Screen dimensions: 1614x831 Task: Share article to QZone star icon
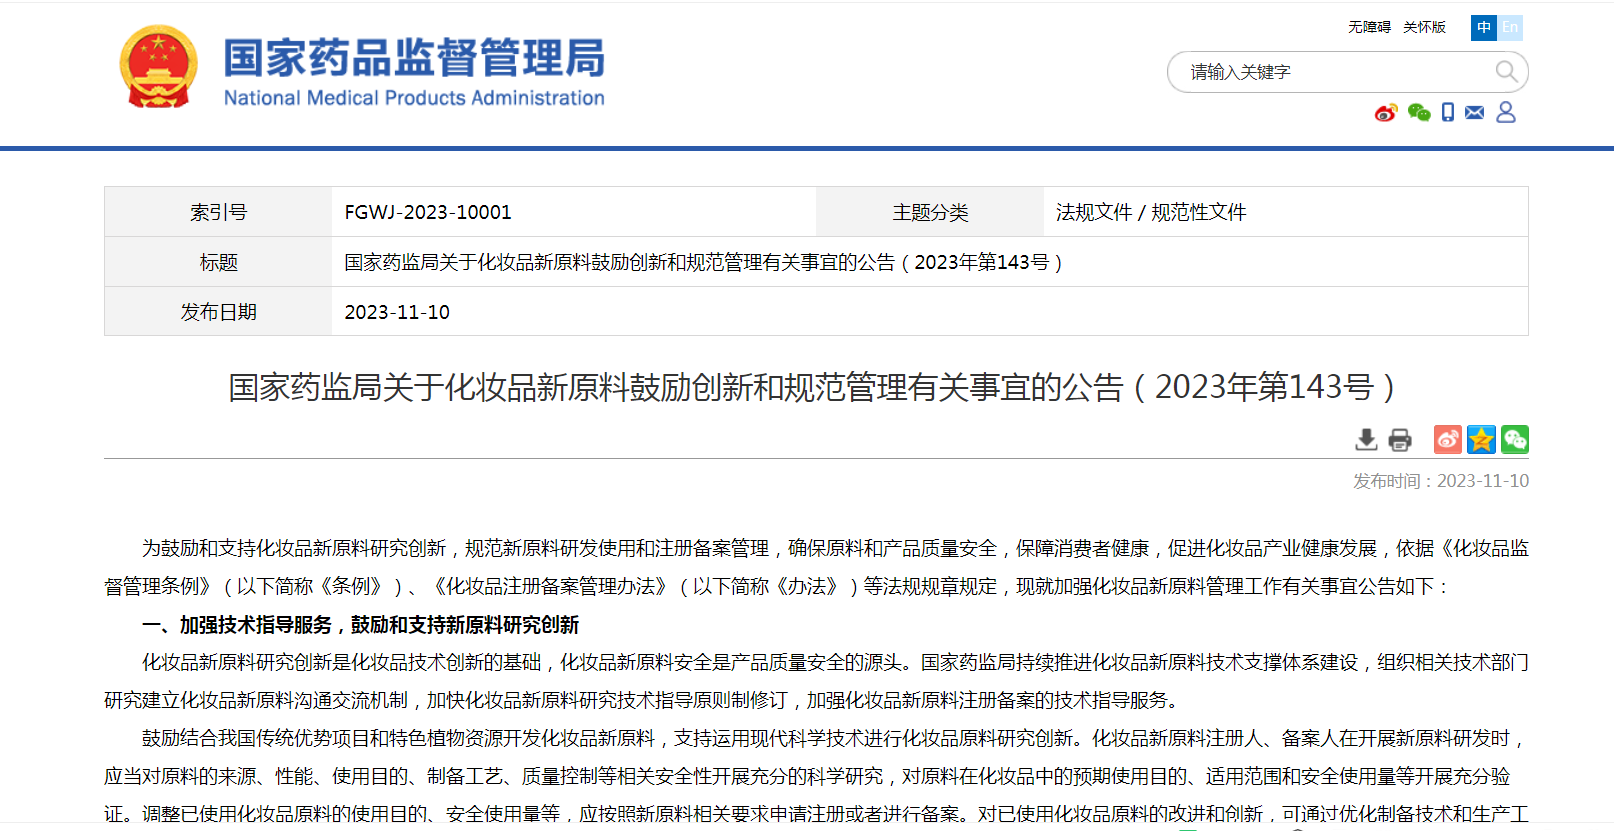(x=1481, y=439)
